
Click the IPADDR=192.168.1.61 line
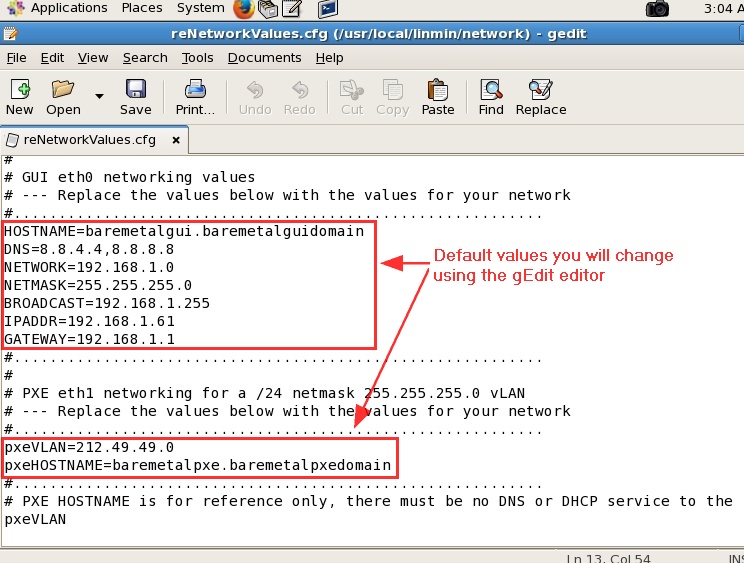89,322
